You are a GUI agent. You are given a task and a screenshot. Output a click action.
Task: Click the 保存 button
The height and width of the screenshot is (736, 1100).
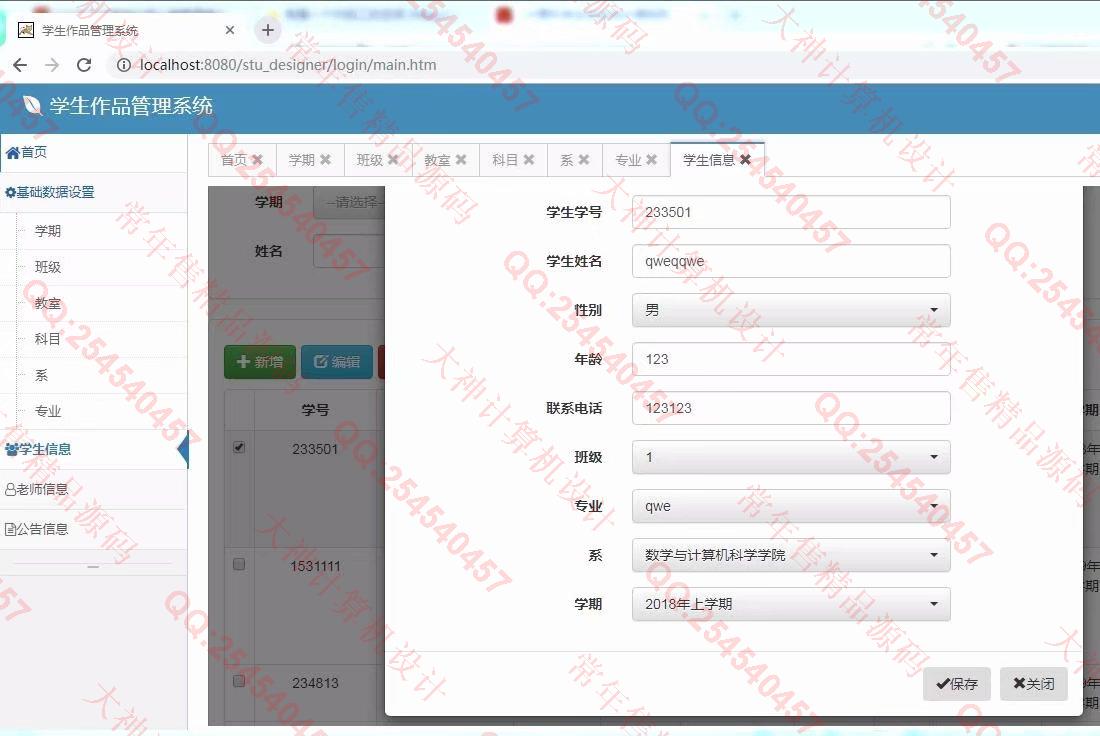point(957,684)
